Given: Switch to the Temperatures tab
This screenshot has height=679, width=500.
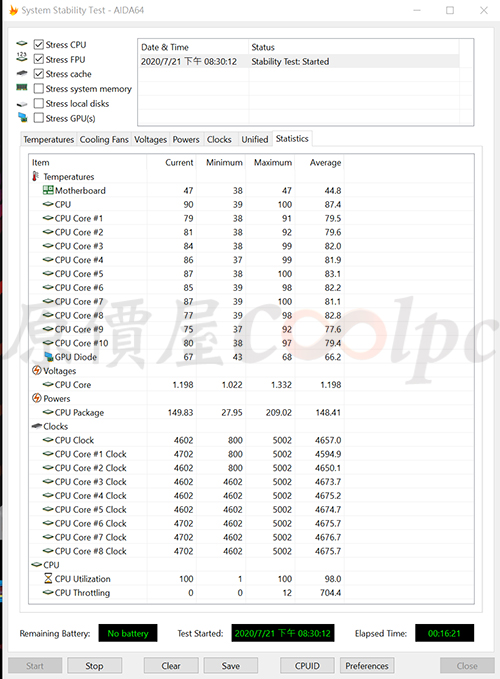Looking at the screenshot, I should 48,139.
